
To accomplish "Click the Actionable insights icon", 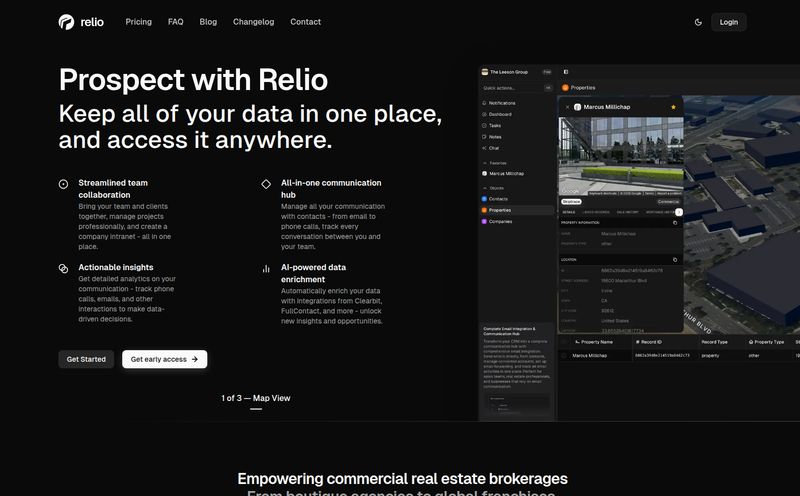I will point(63,268).
